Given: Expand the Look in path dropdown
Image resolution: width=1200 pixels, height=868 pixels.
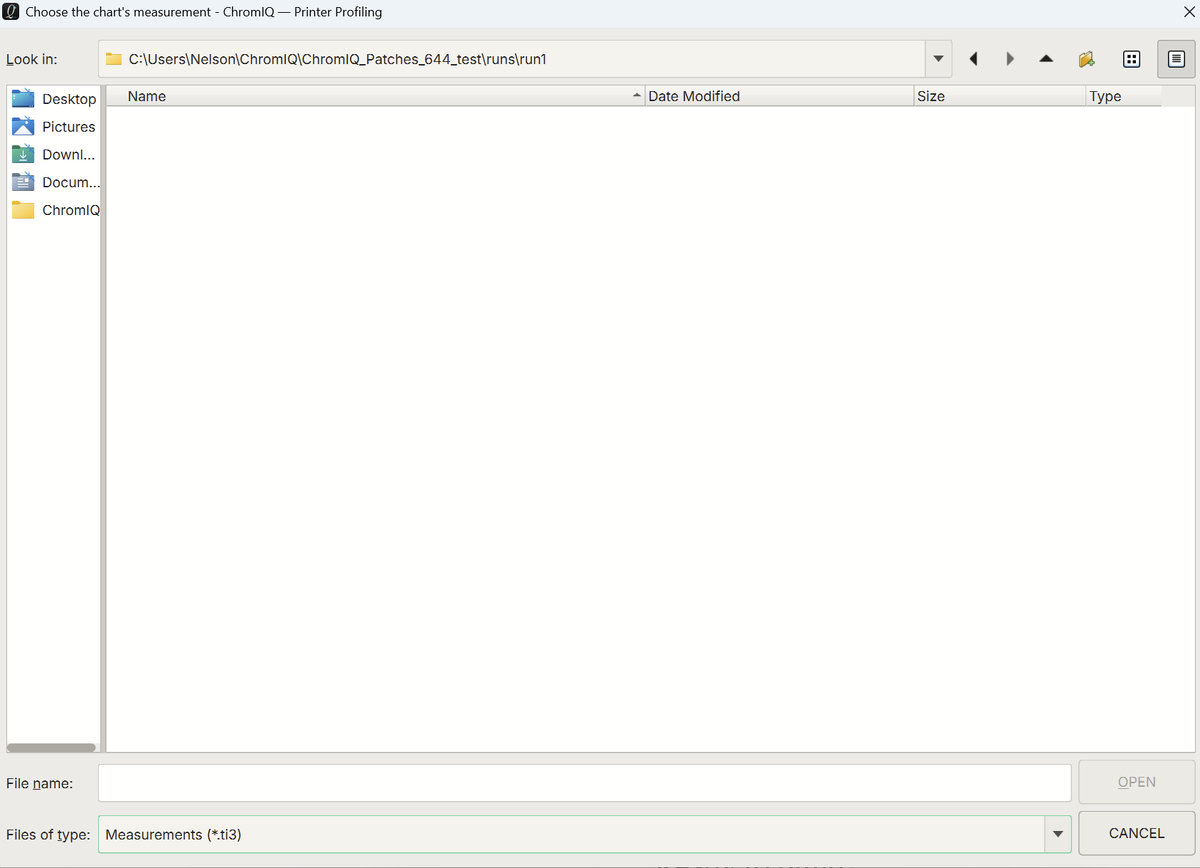Looking at the screenshot, I should [937, 59].
